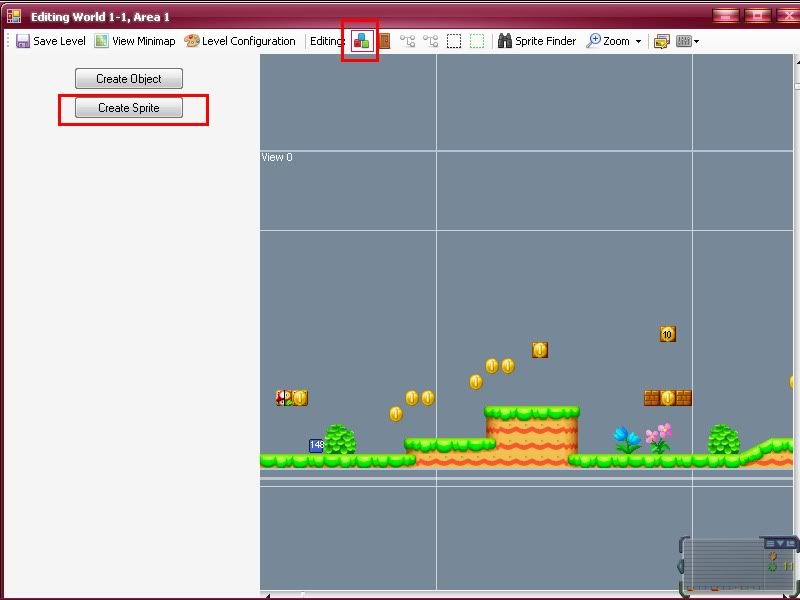Select the black dashed-rectangle views editing icon
This screenshot has height=600, width=800.
pos(454,41)
